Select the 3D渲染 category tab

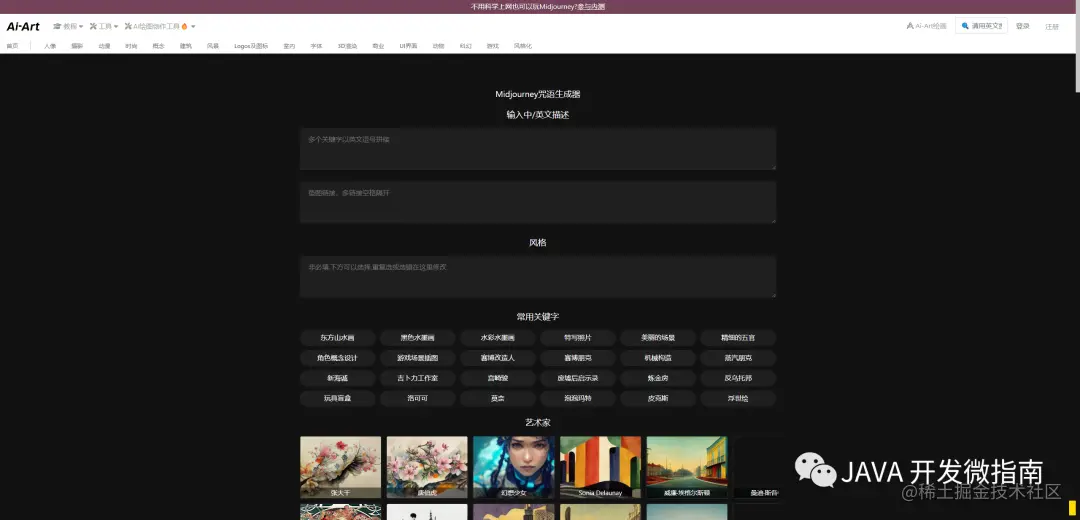347,46
